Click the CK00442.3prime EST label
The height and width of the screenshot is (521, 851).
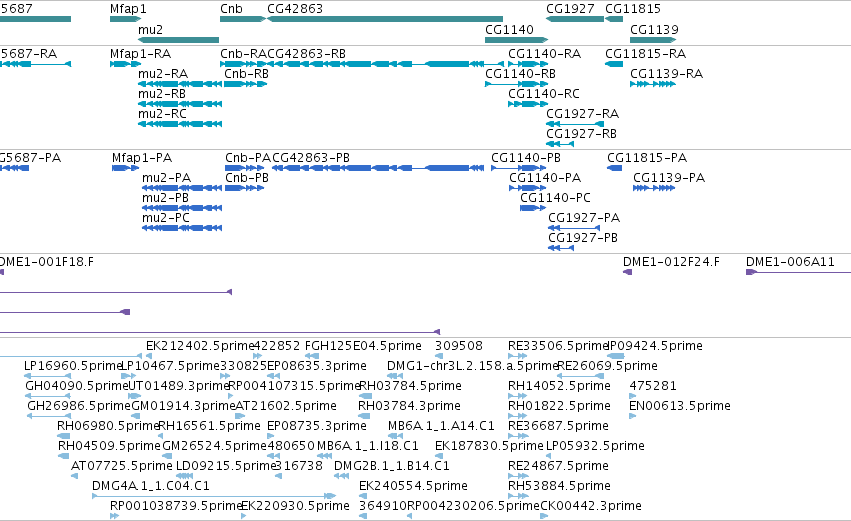591,507
